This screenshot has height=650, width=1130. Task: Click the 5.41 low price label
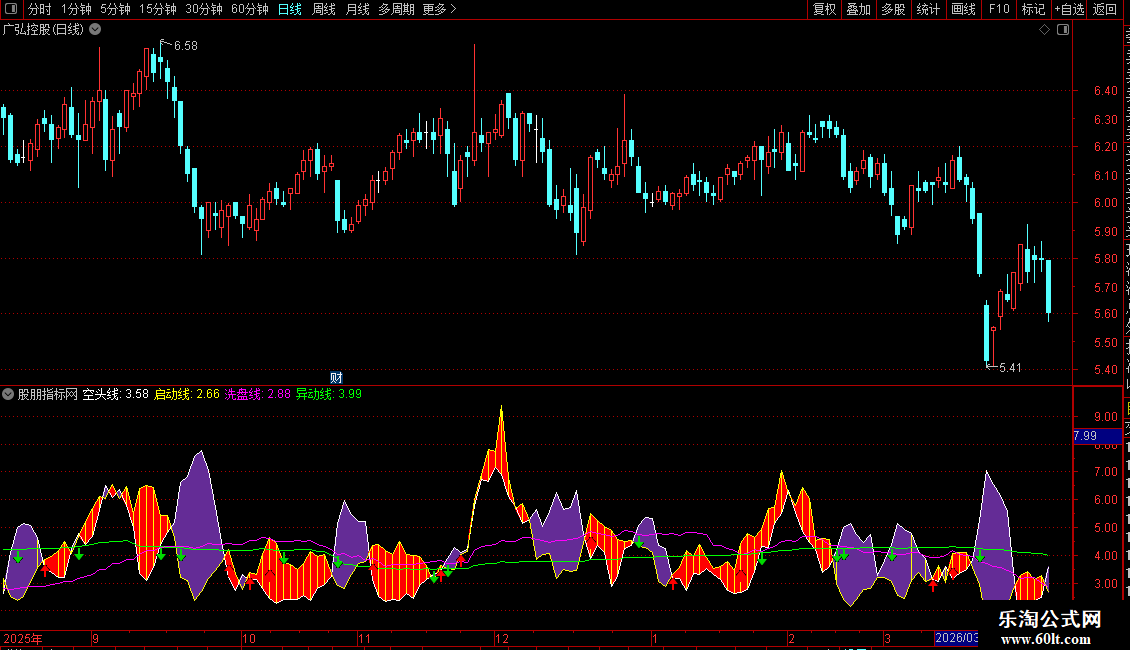[x=1010, y=368]
